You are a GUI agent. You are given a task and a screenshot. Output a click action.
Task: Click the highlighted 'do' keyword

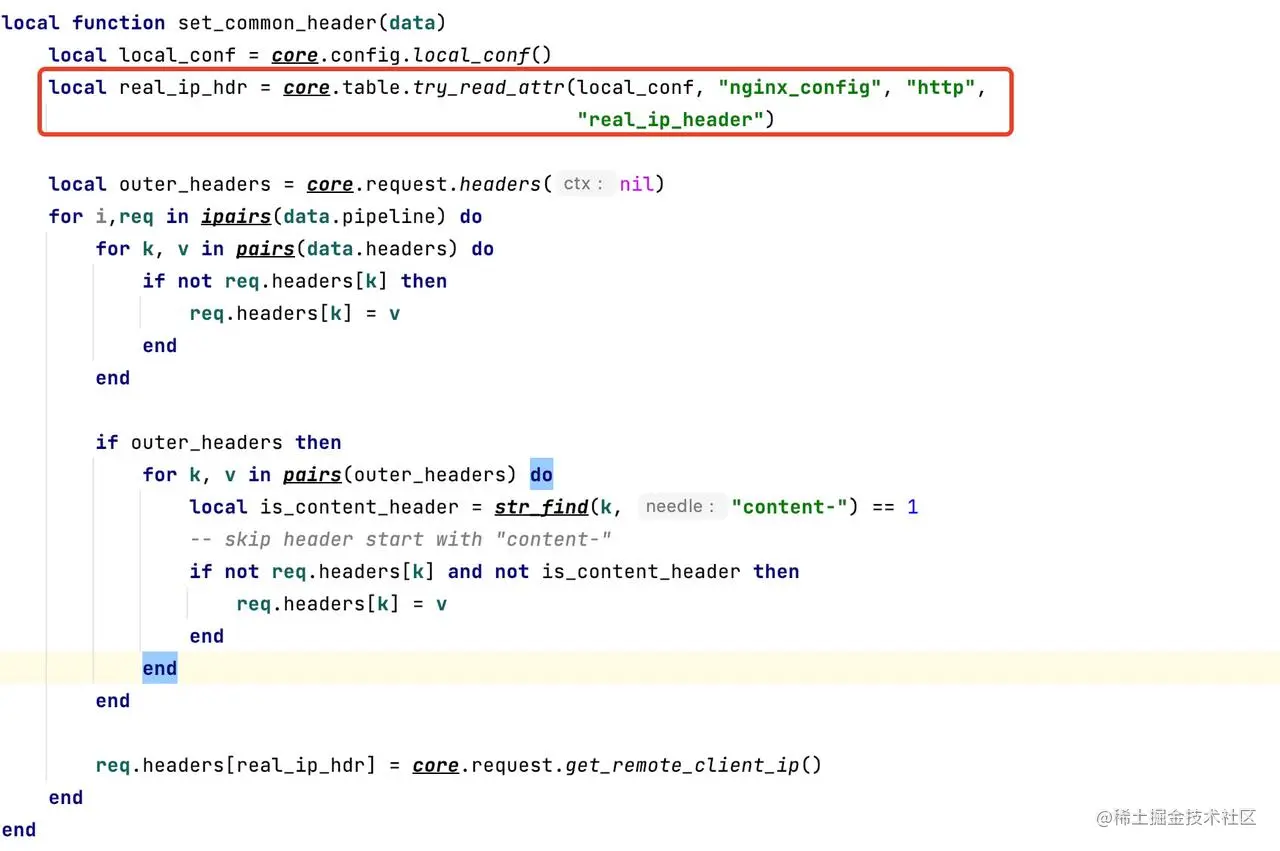click(541, 474)
